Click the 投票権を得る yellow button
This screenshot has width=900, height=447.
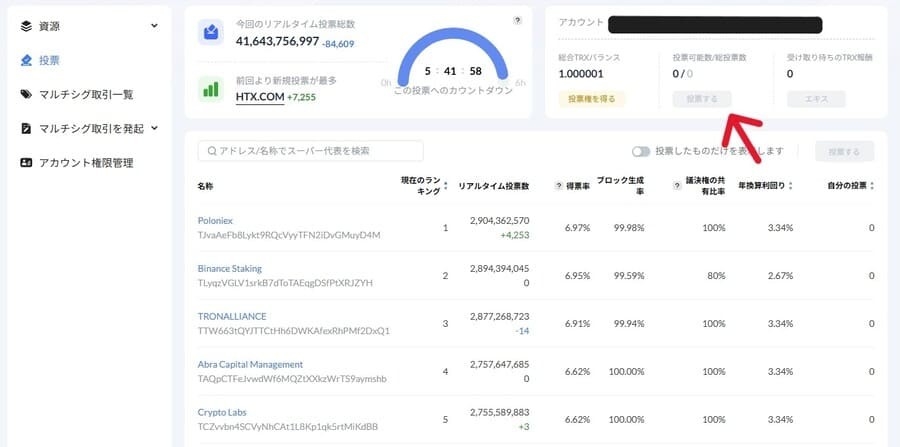pos(592,99)
